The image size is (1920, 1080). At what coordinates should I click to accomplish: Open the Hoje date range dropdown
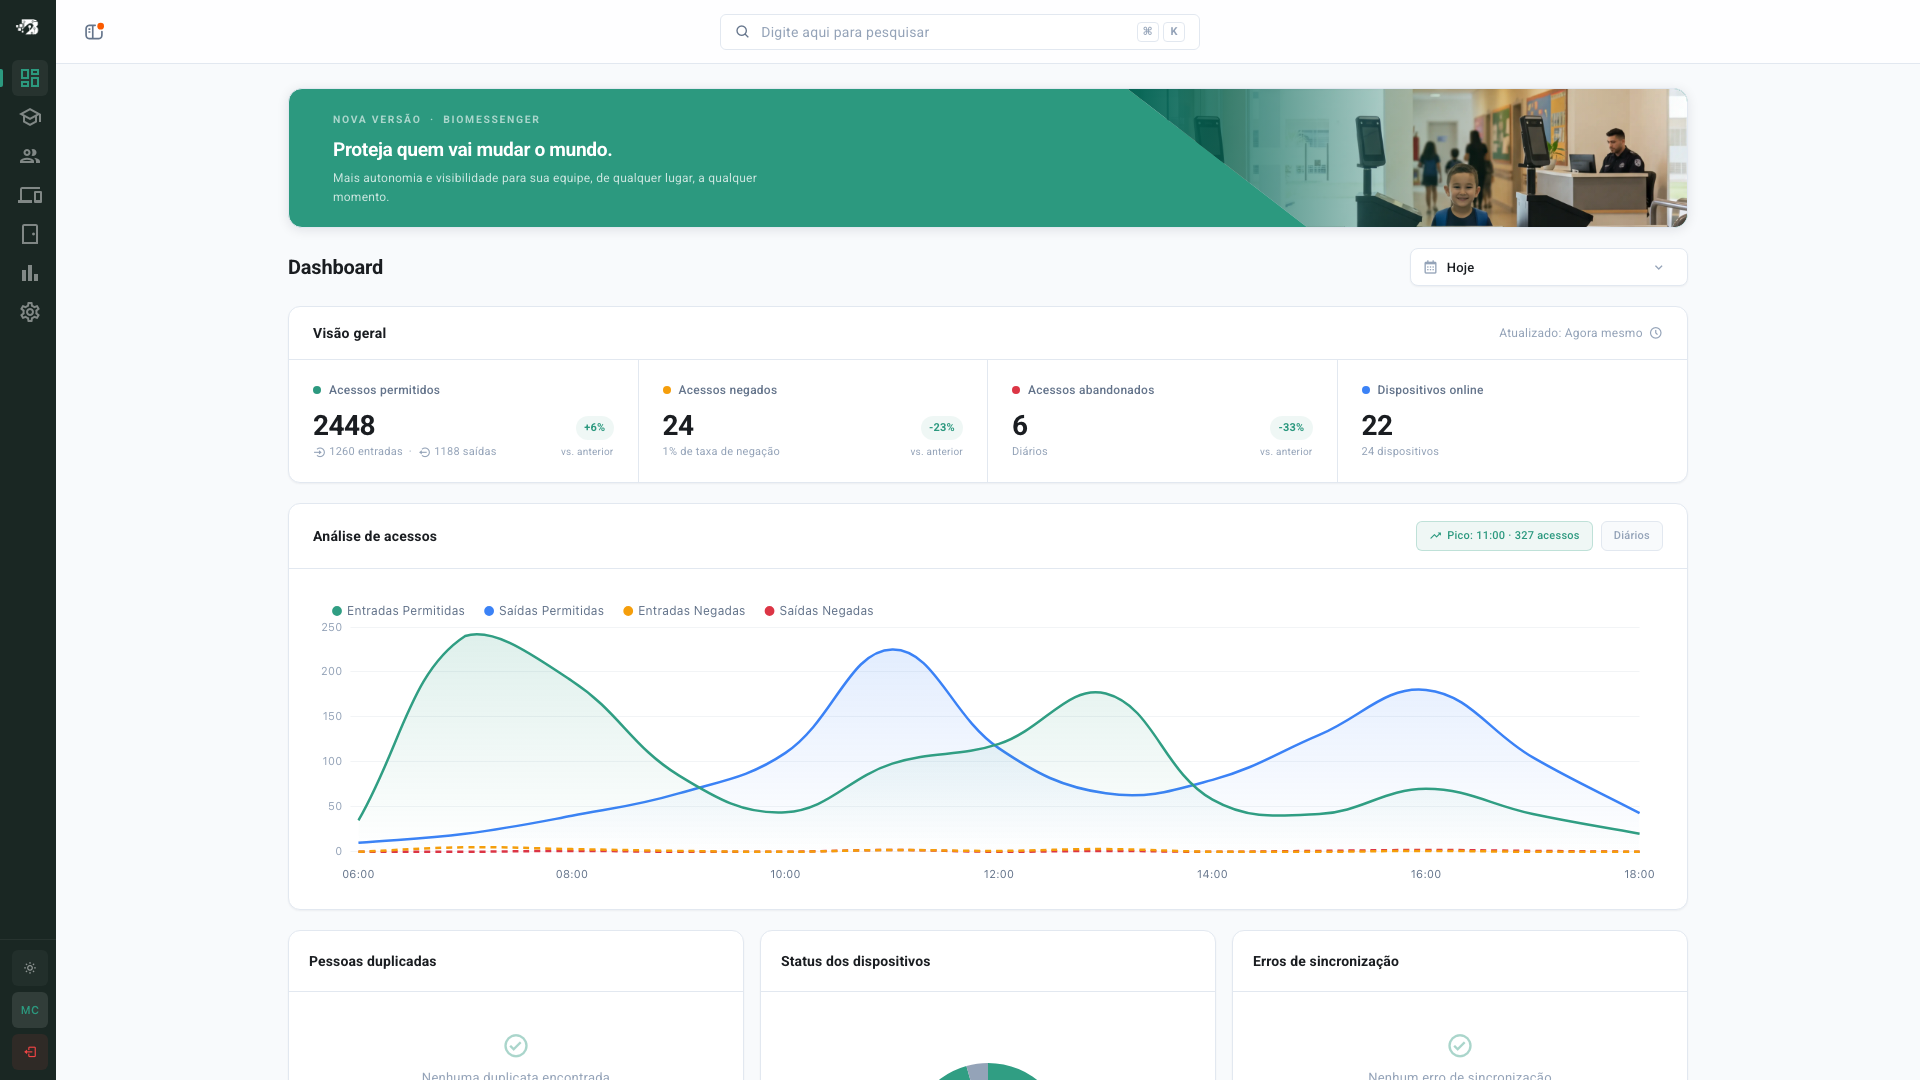point(1548,267)
